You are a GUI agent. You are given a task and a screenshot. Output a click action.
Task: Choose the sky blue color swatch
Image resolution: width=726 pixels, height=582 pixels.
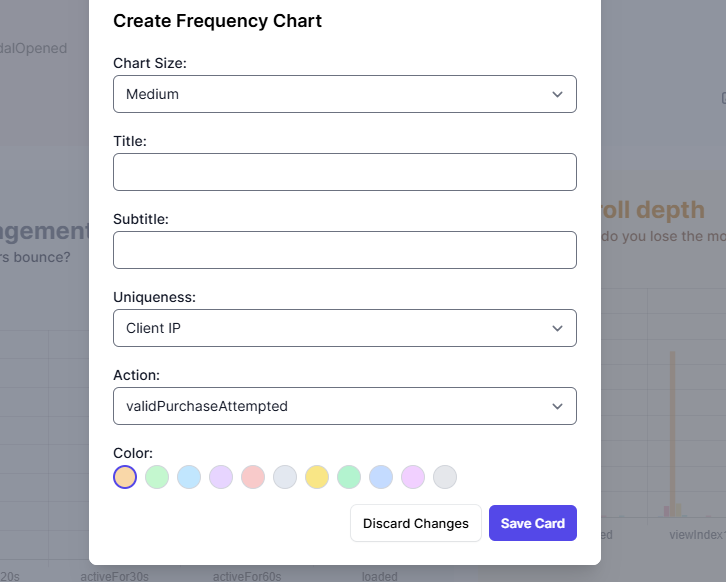pyautogui.click(x=189, y=477)
